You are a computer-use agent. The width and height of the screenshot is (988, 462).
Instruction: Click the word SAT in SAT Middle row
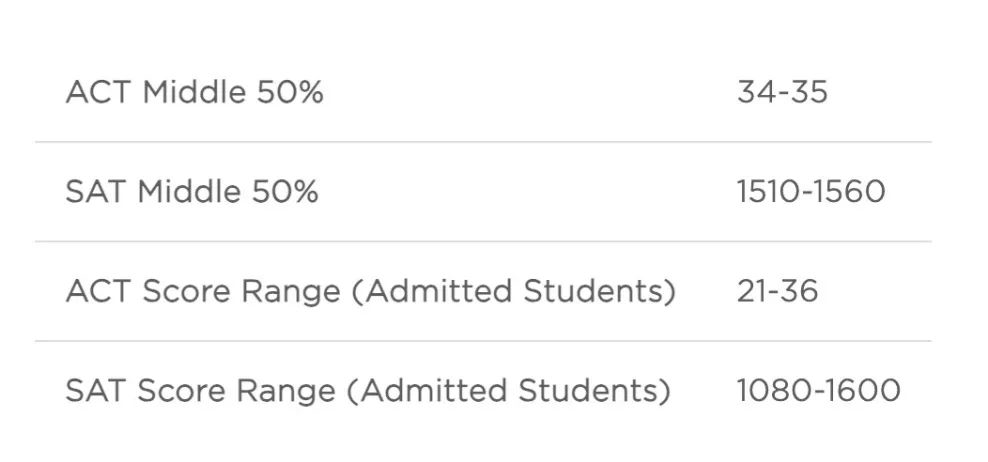[x=96, y=192]
